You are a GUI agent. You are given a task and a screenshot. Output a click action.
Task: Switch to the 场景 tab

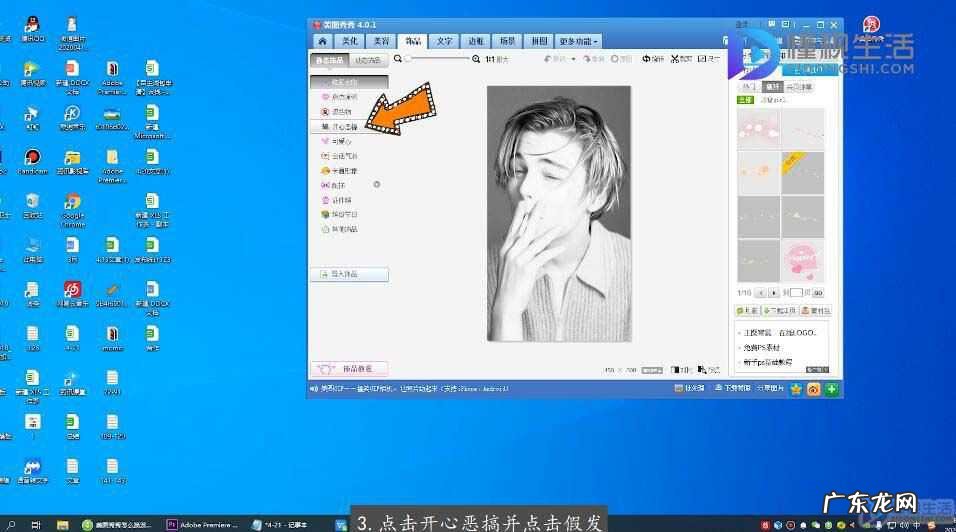508,41
